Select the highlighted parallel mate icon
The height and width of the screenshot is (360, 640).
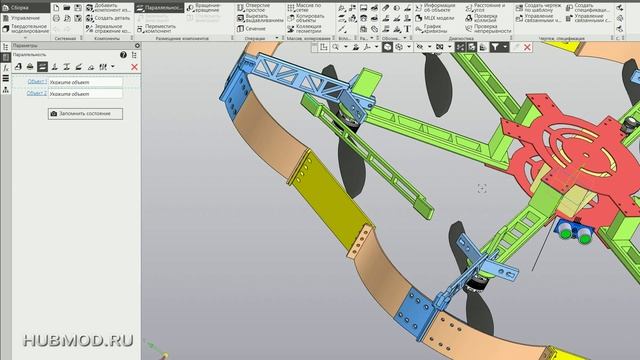coord(42,67)
